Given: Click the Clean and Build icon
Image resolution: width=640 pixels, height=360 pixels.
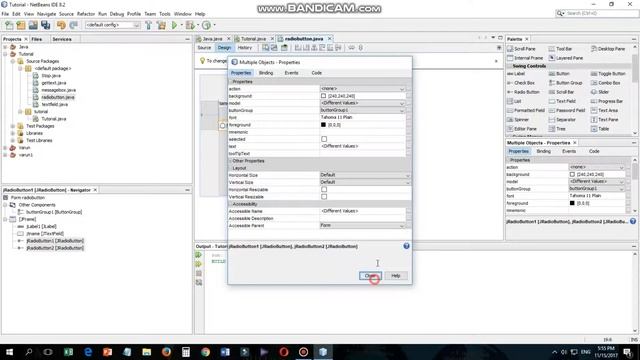Looking at the screenshot, I should [x=162, y=25].
